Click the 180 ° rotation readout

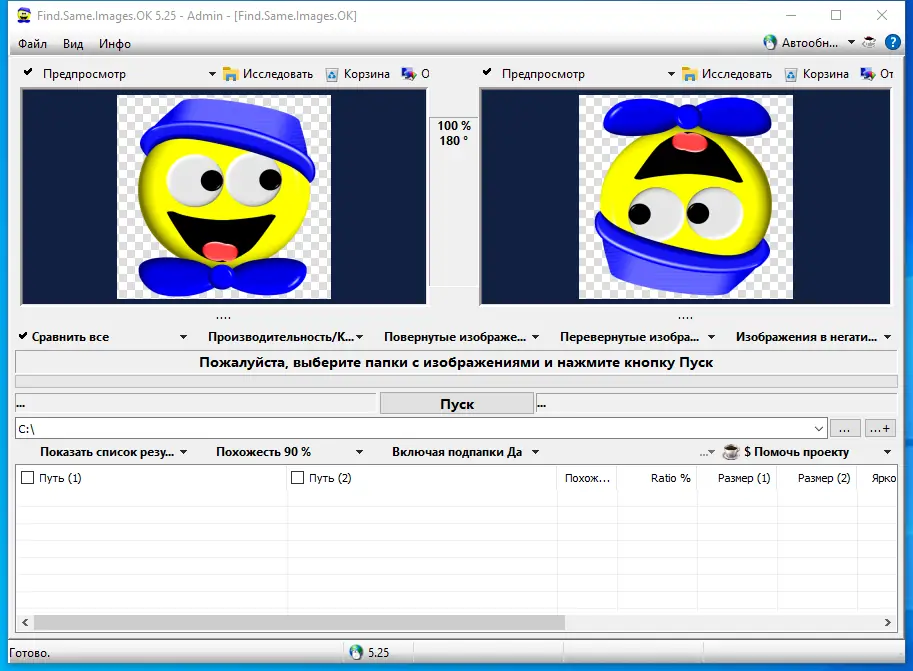tap(454, 141)
